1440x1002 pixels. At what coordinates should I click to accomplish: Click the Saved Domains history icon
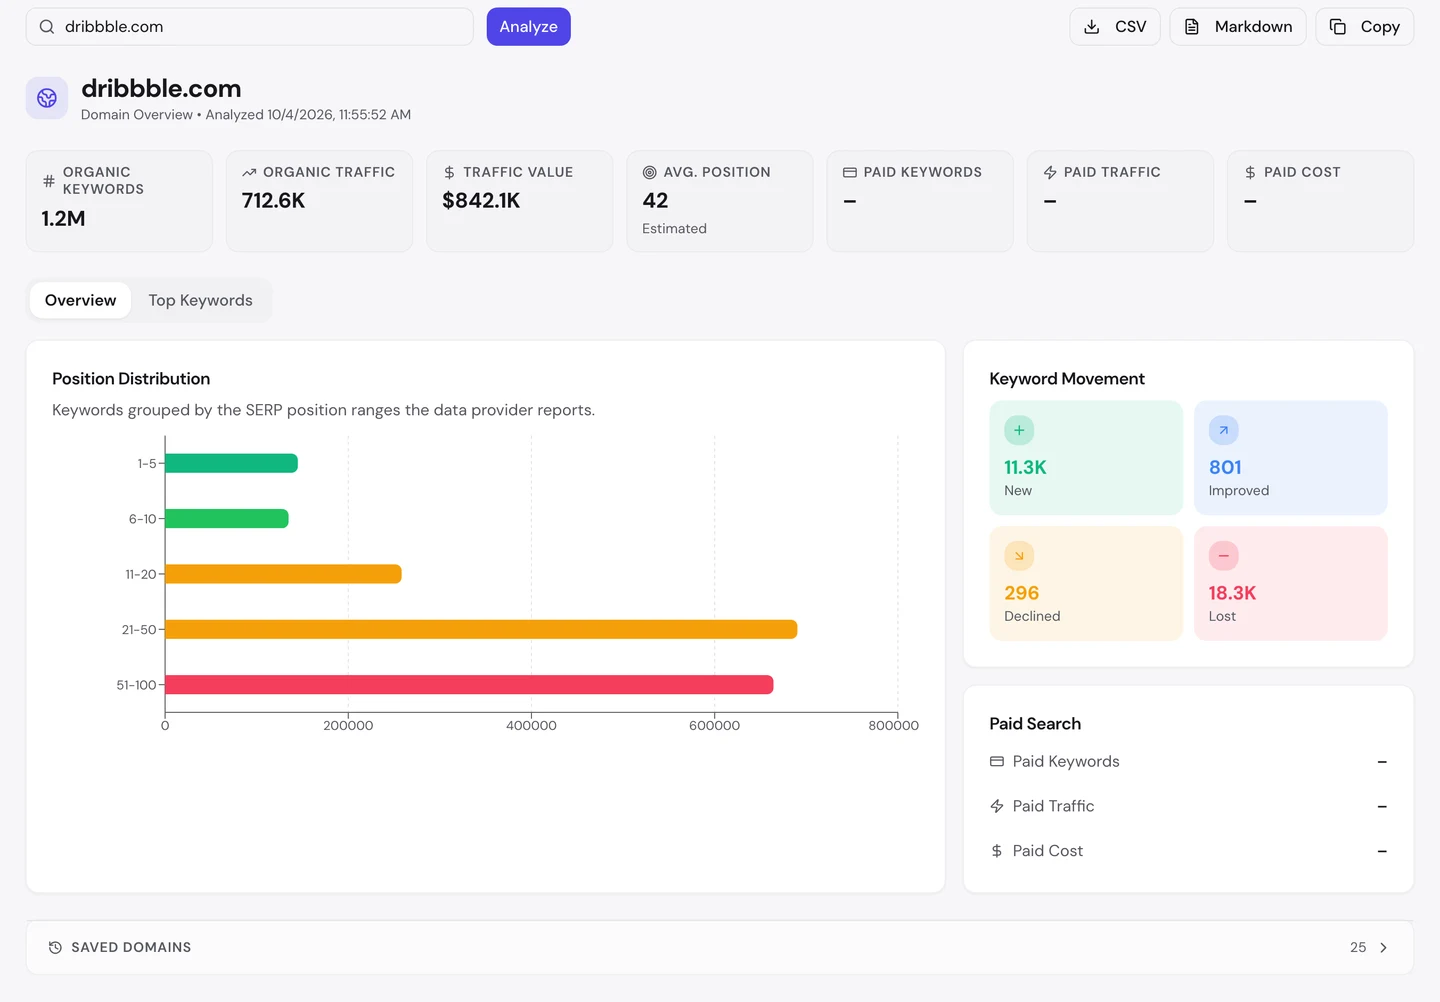[x=55, y=948]
